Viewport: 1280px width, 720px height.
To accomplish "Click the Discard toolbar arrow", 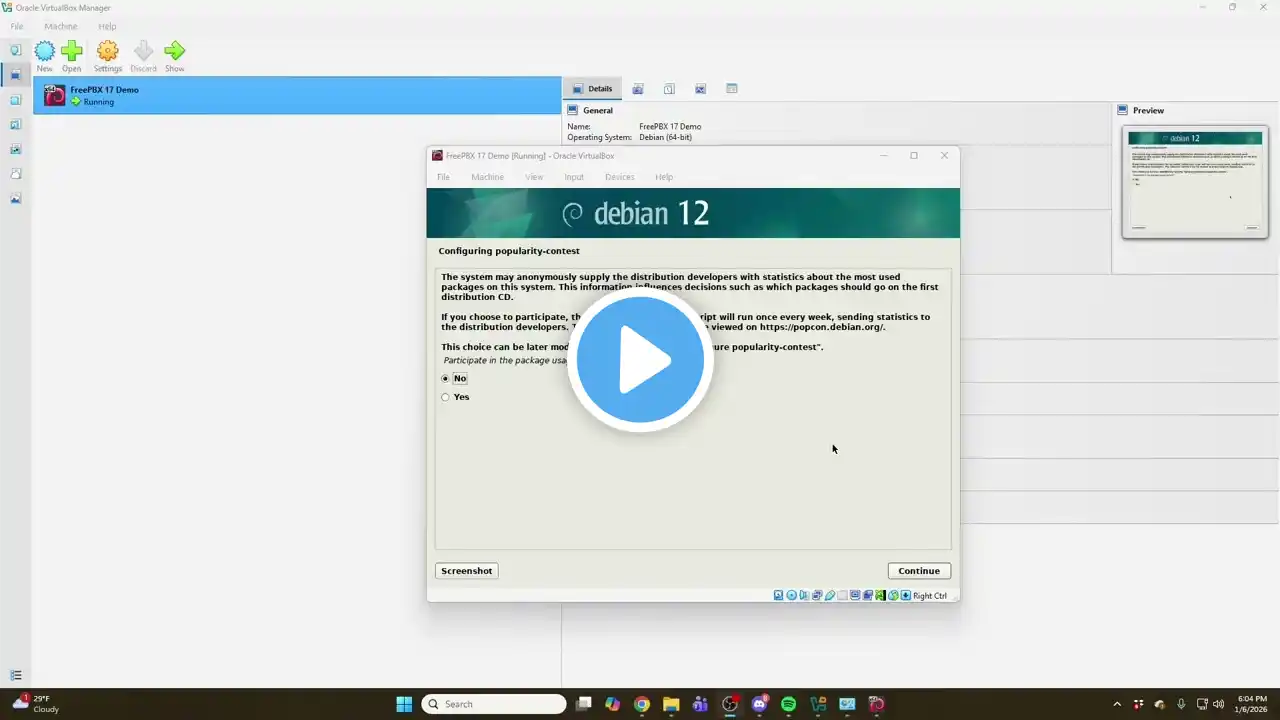I will coord(143,56).
